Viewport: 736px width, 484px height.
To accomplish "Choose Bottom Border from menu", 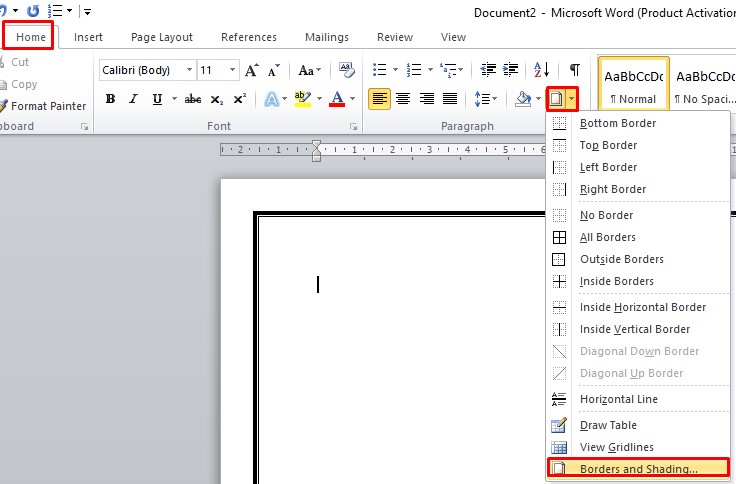I will (x=637, y=123).
